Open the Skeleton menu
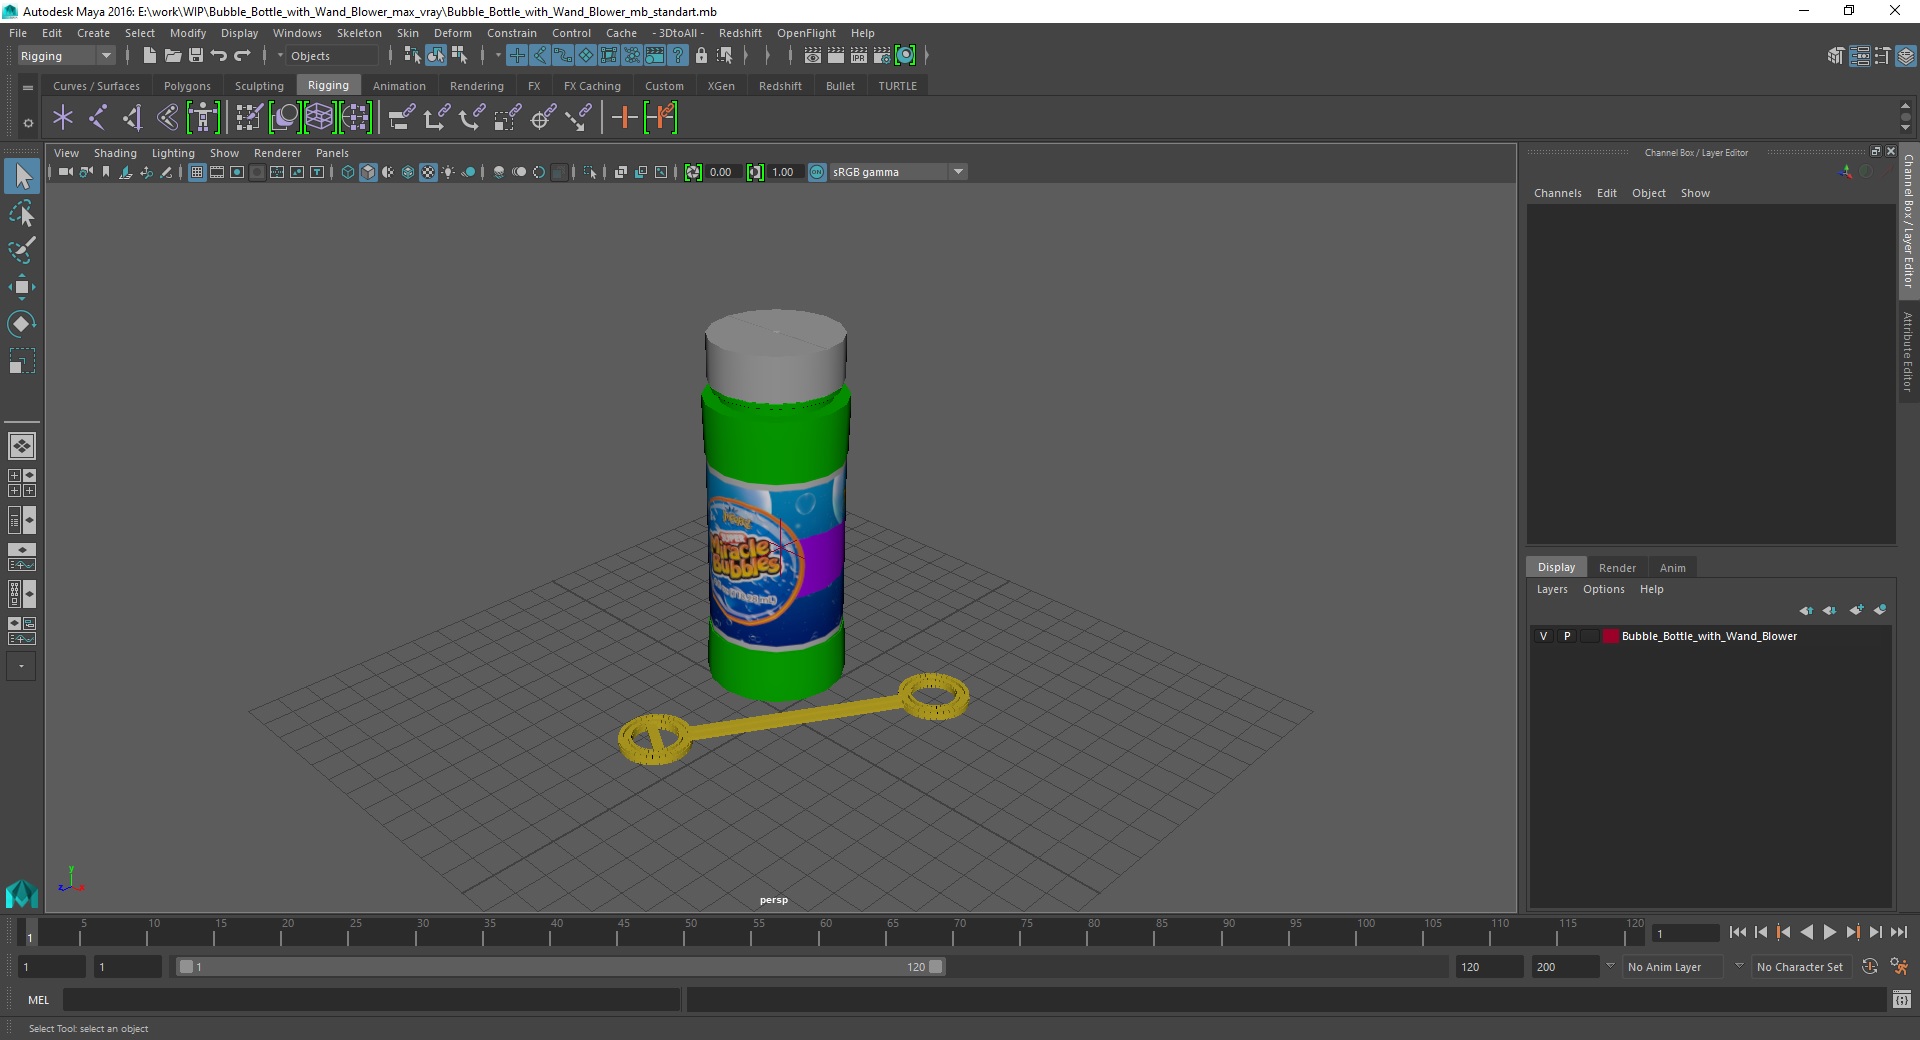Image resolution: width=1920 pixels, height=1040 pixels. tap(359, 33)
